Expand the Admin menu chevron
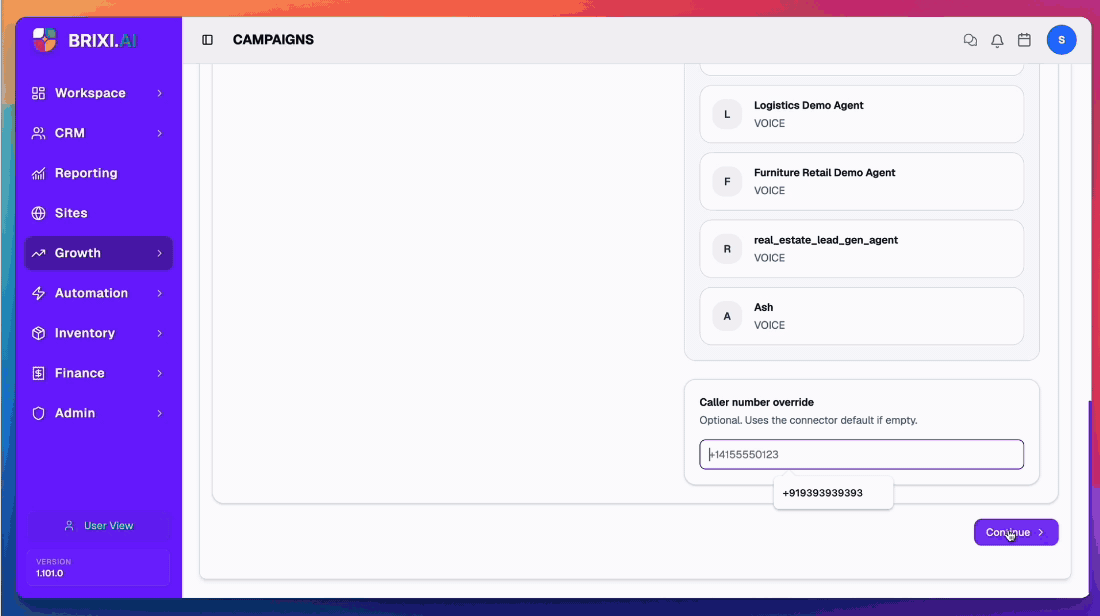 pos(160,413)
